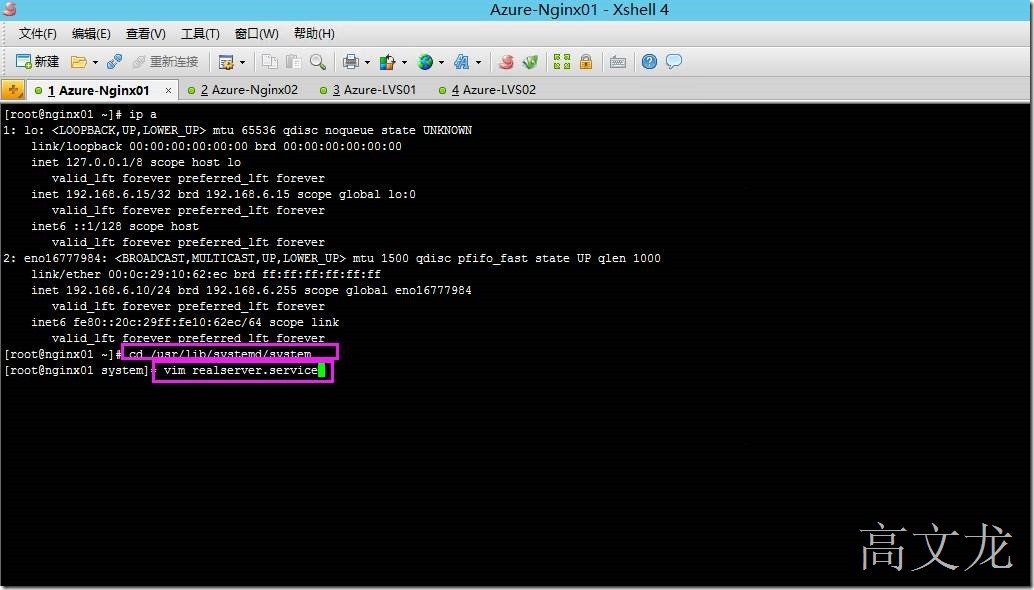
Task: Open the help question mark icon
Action: 650,62
